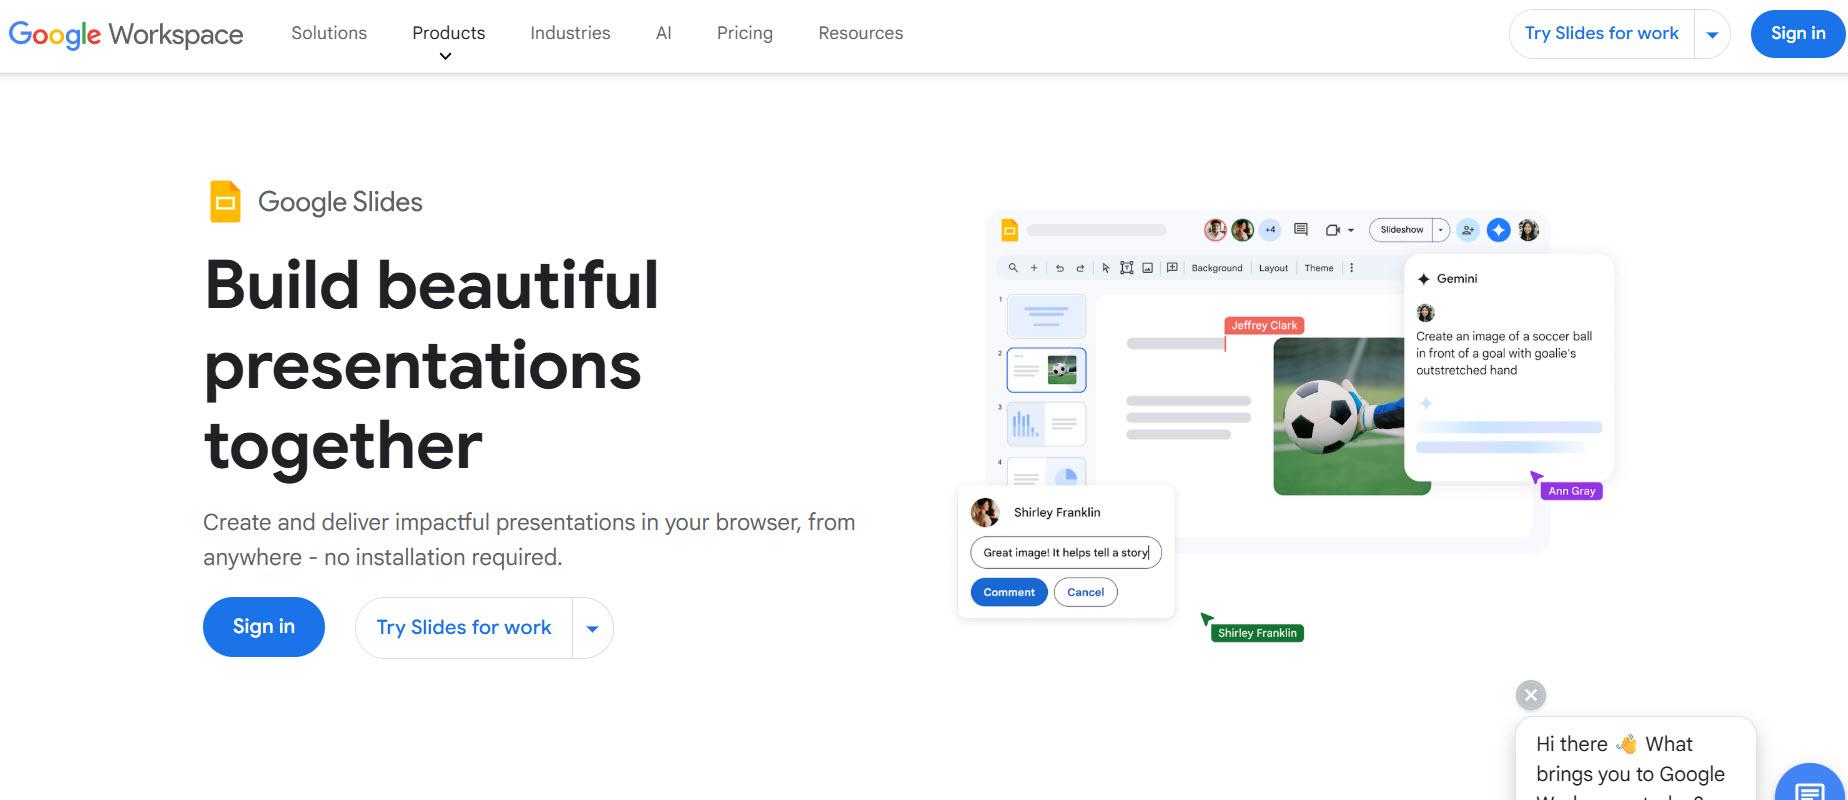
Task: Expand the dropdown arrow beside the hero Try Slides button
Action: pyautogui.click(x=592, y=628)
